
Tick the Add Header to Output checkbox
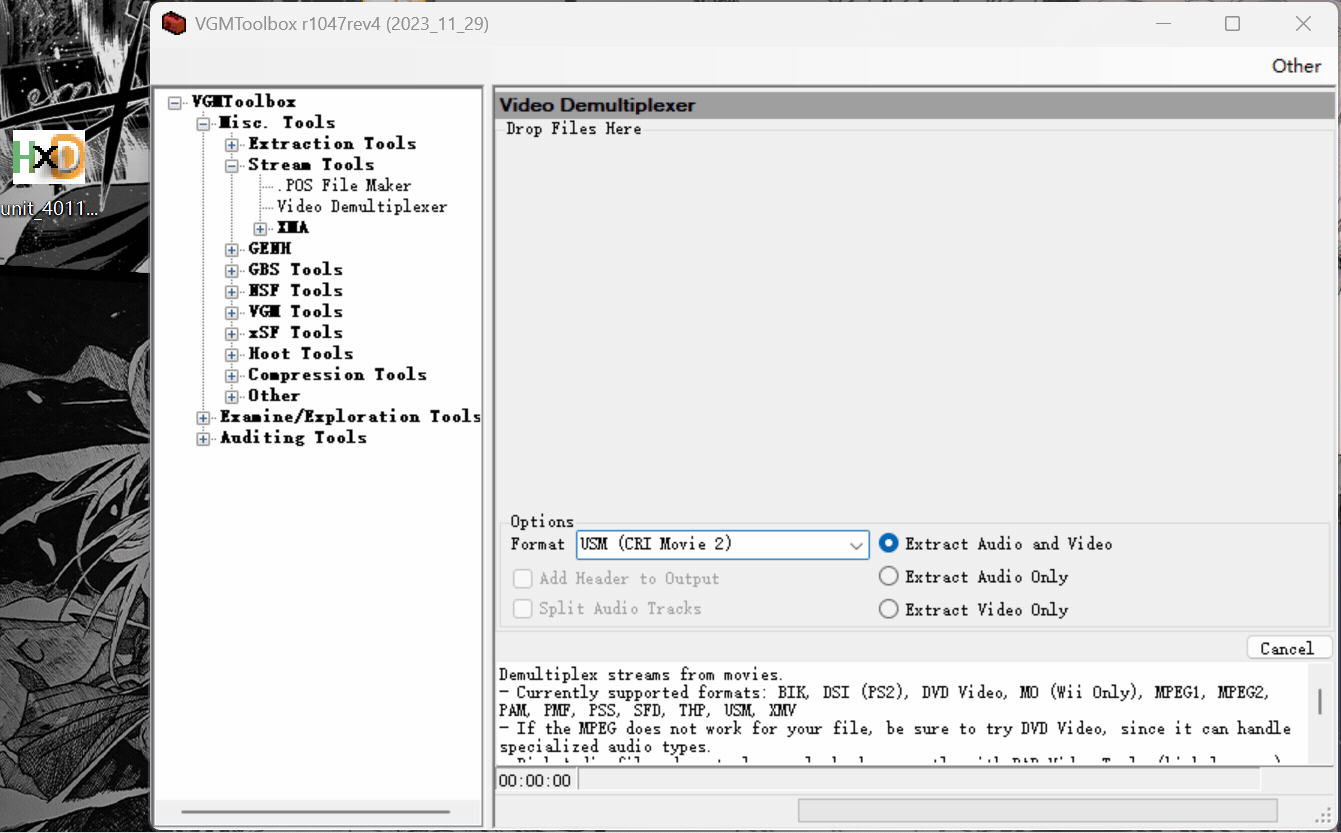(x=522, y=579)
